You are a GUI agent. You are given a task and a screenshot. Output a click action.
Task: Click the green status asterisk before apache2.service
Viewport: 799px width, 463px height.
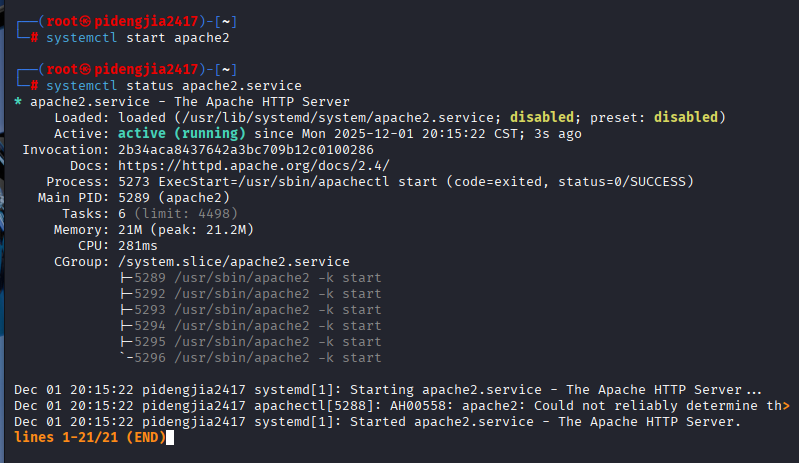[x=19, y=102]
